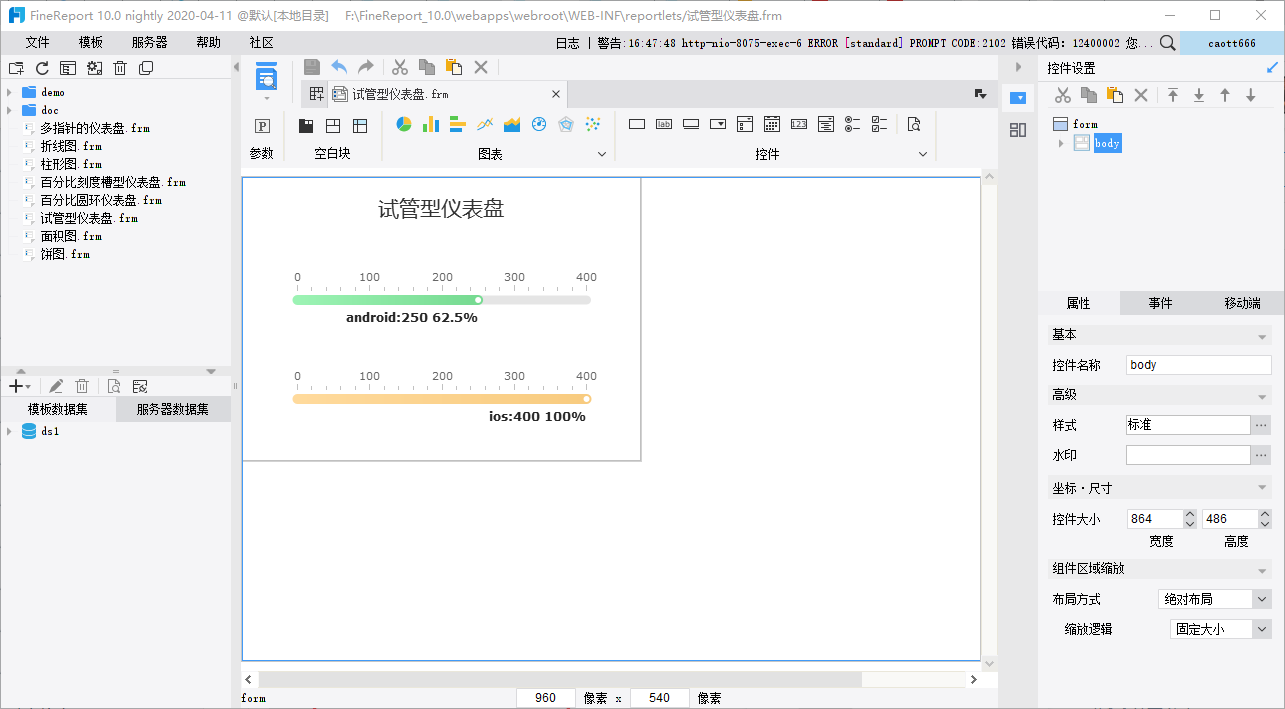Open the 服务器 menu
Image resolution: width=1285 pixels, height=709 pixels.
(150, 43)
